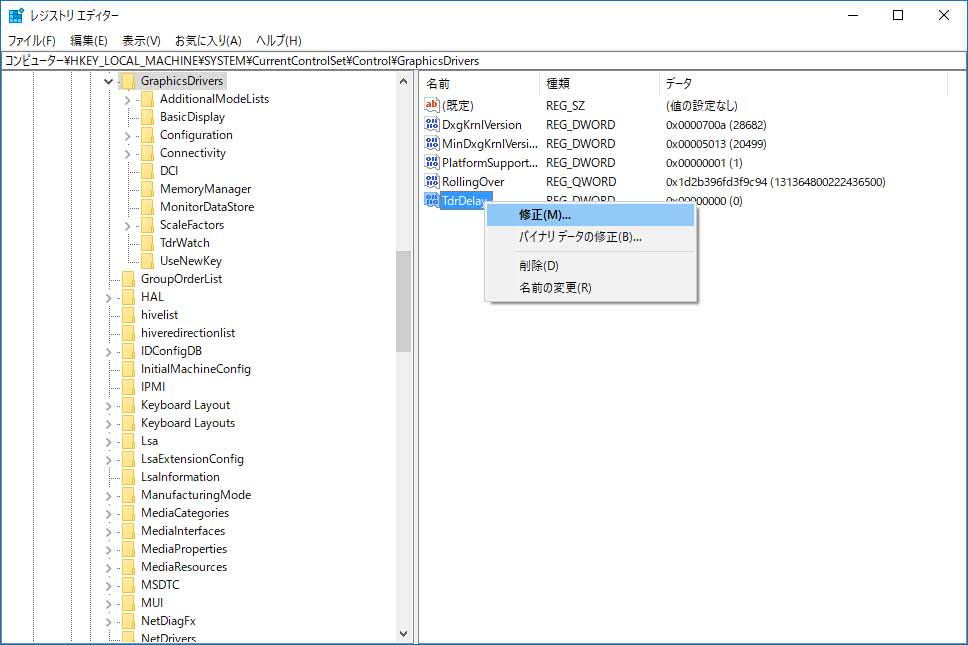This screenshot has height=645, width=968.
Task: Click the MinDxgKrnlVersi... value icon
Action: pos(432,143)
